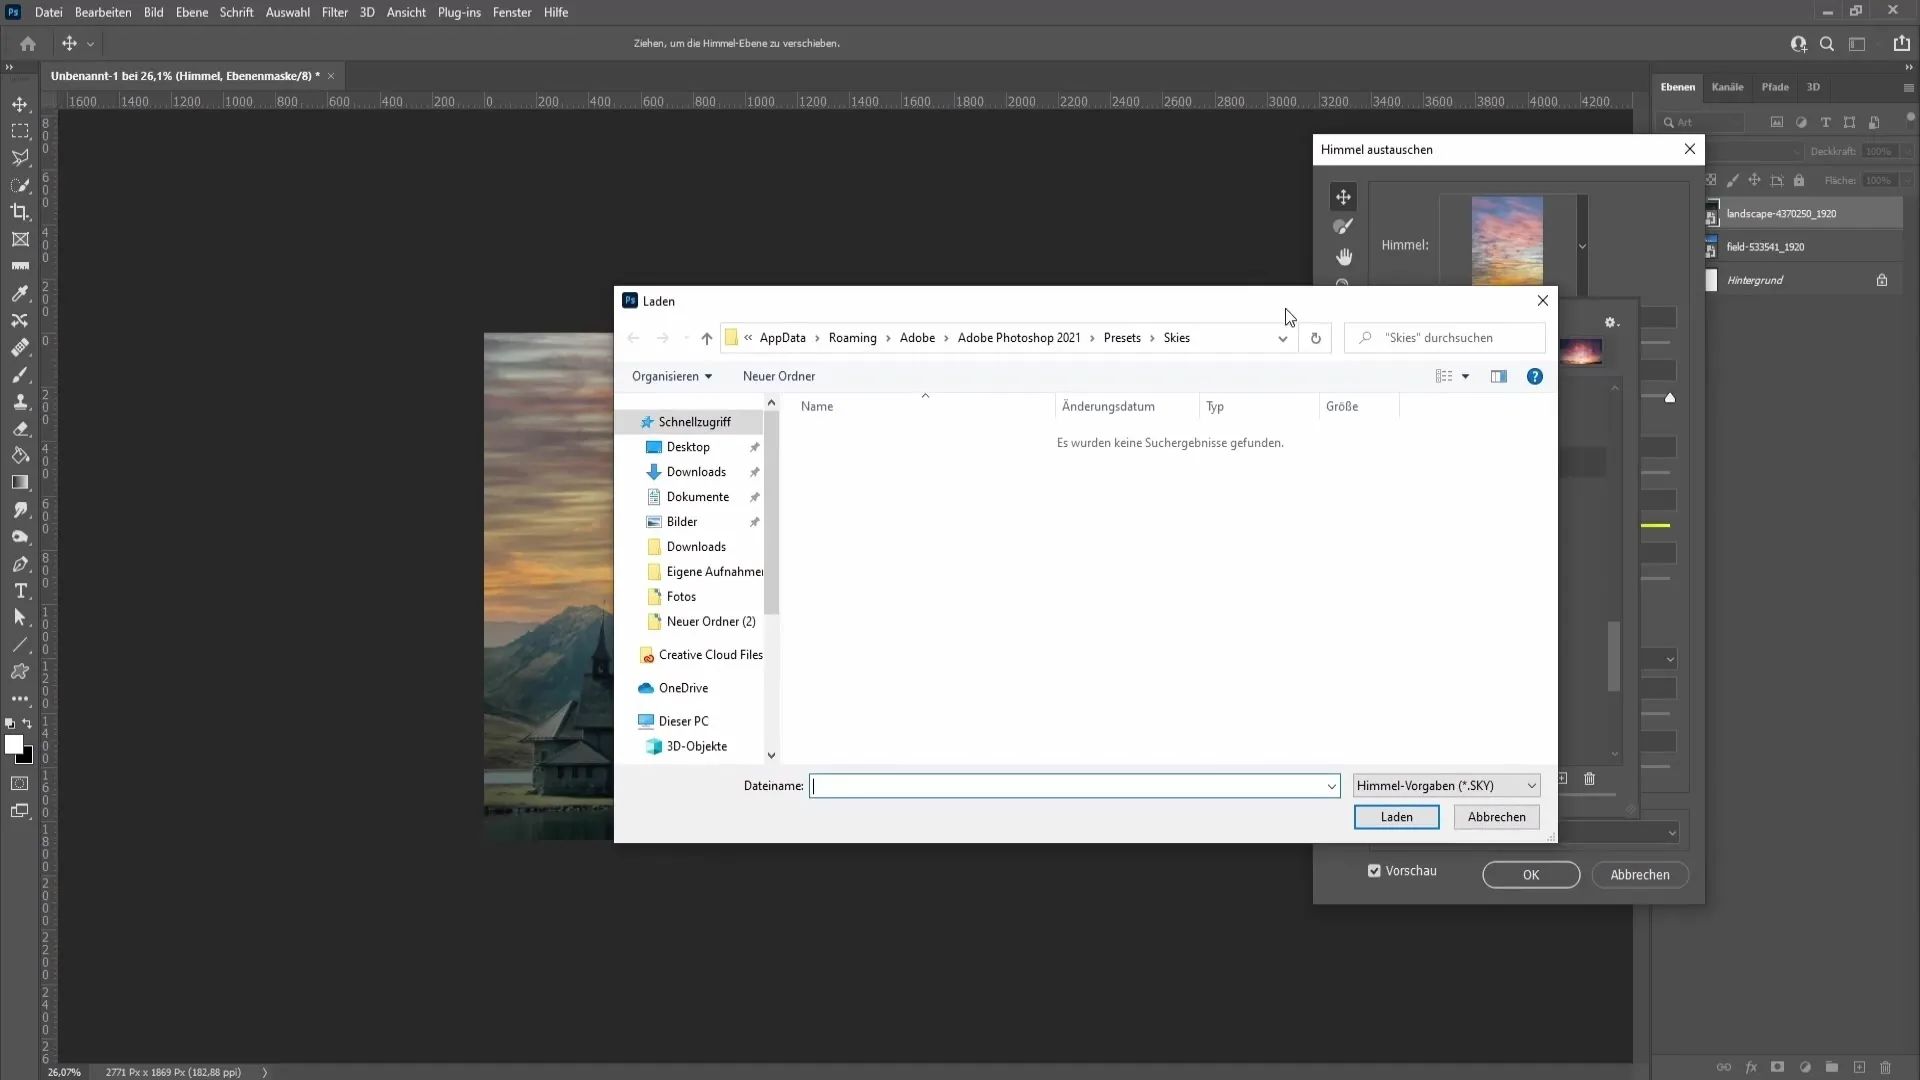Click Laden button to confirm file load

coord(1398,816)
